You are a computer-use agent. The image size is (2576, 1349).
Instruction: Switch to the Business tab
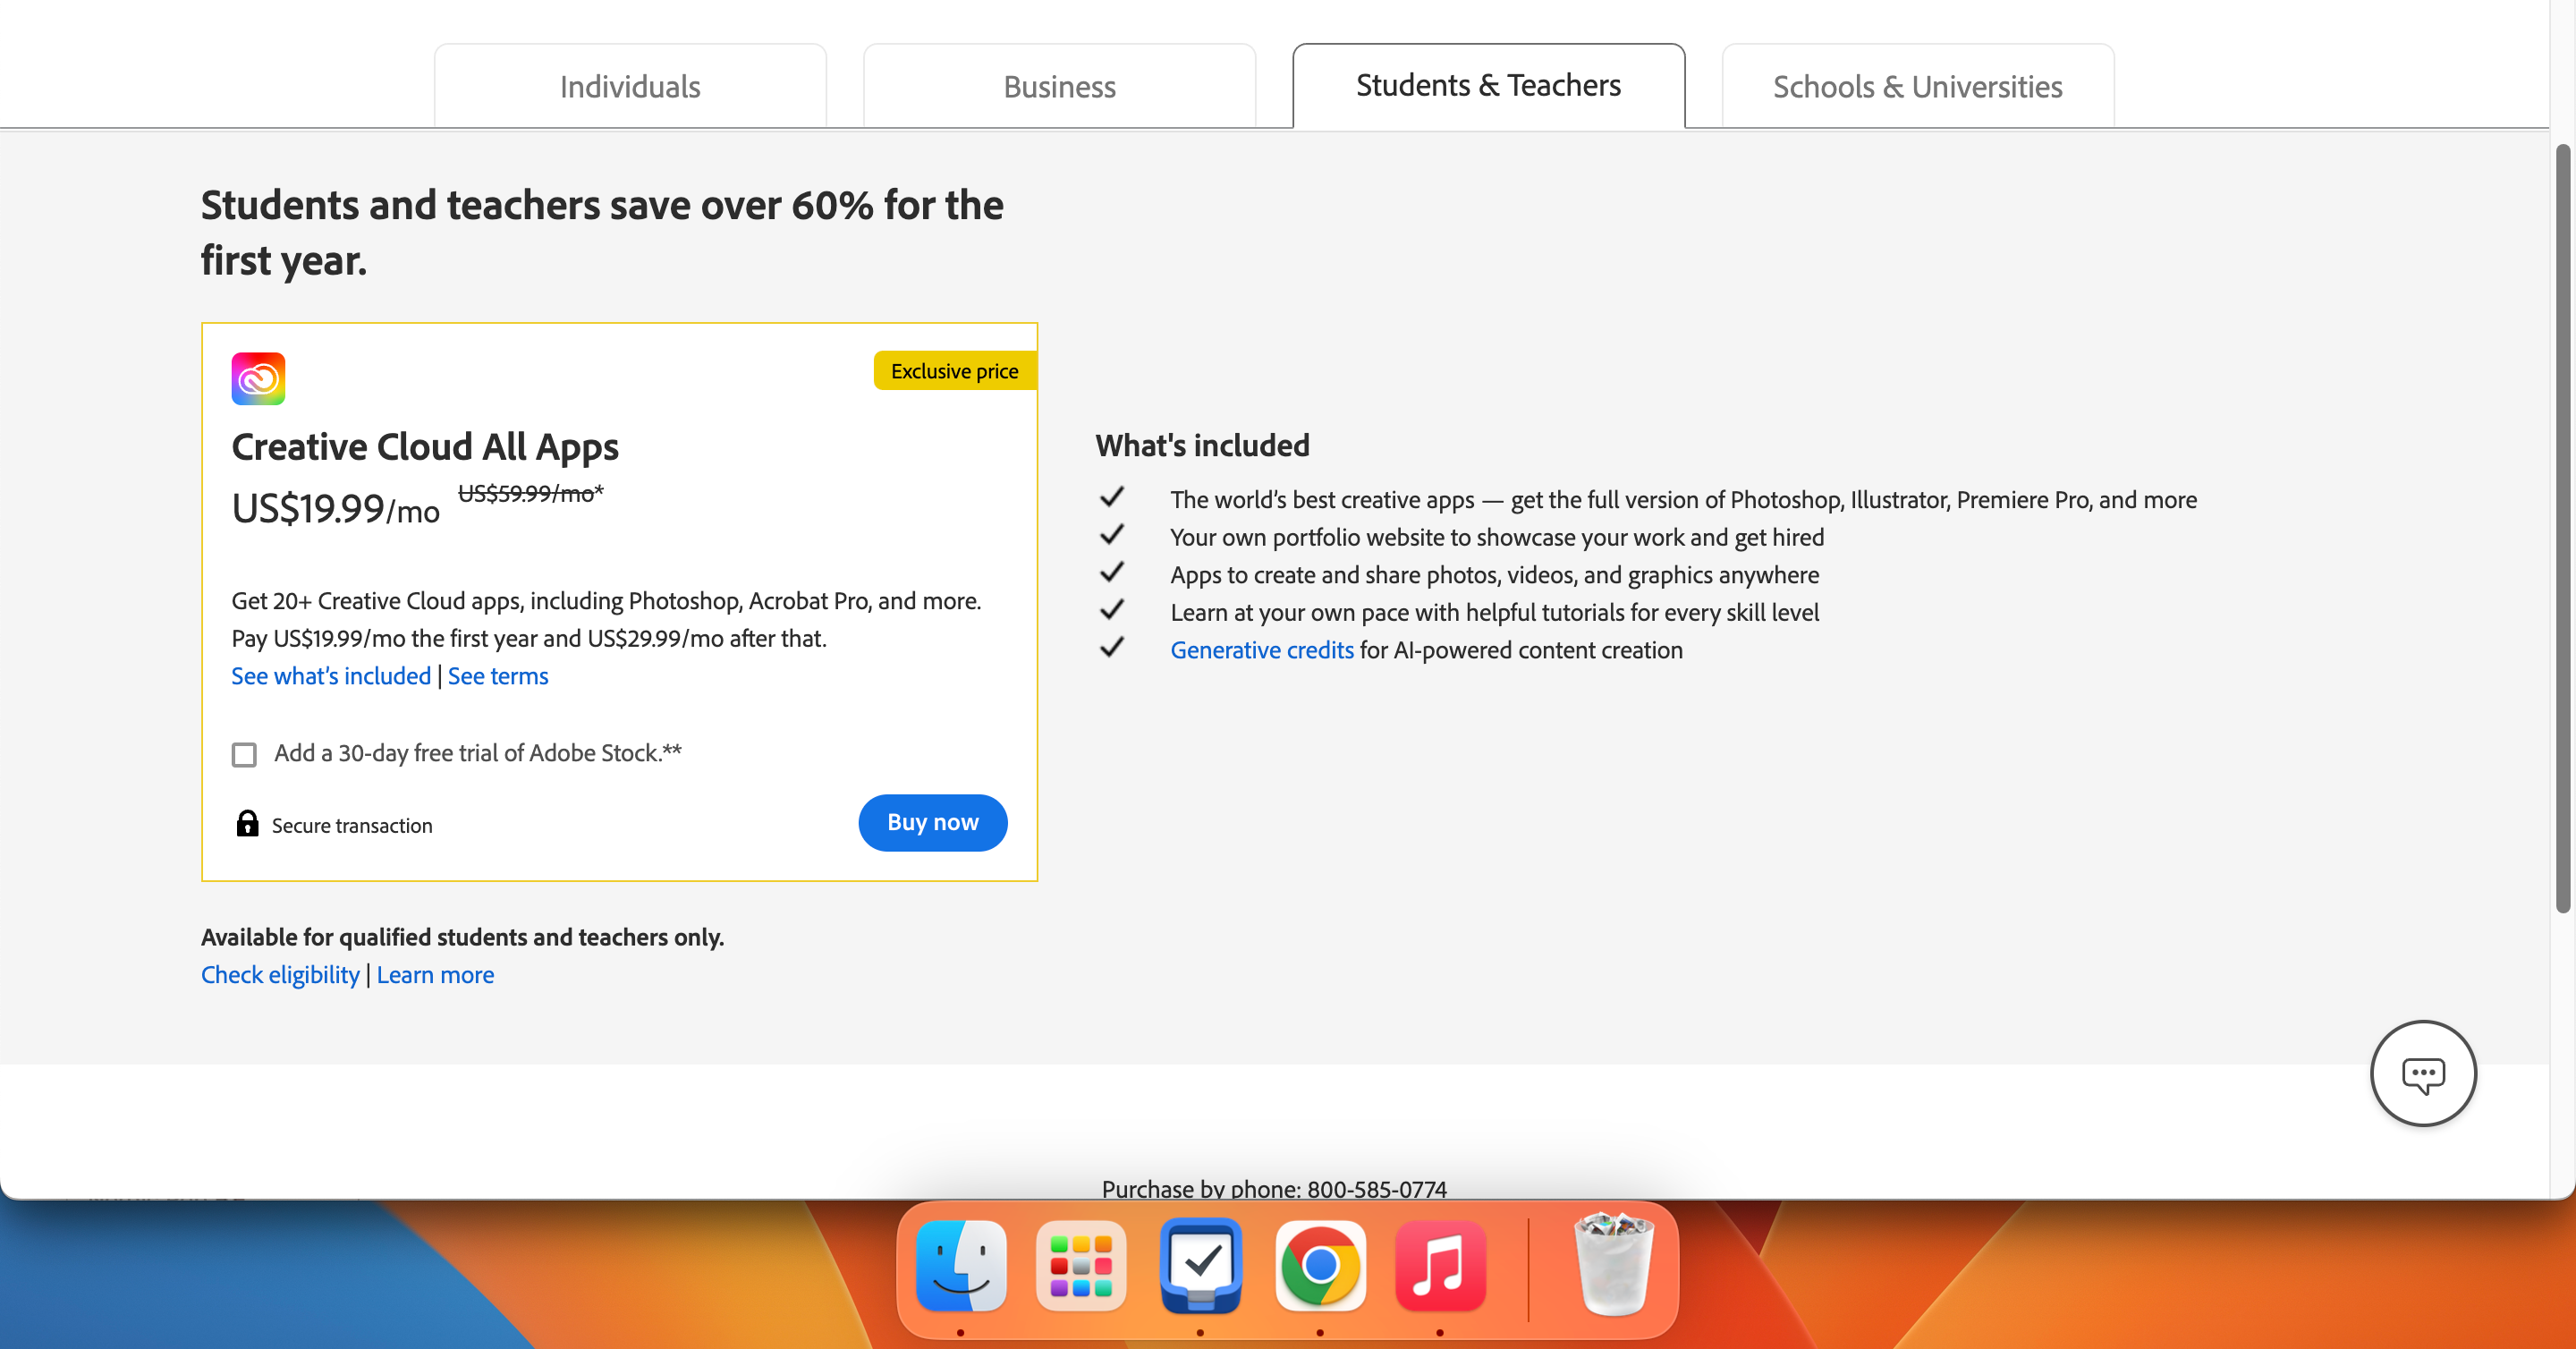pyautogui.click(x=1059, y=87)
